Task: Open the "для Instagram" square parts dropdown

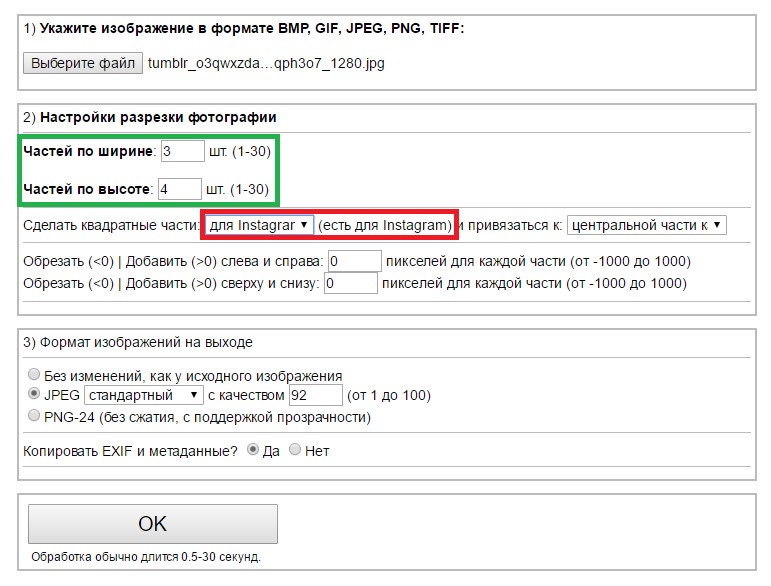Action: 259,226
